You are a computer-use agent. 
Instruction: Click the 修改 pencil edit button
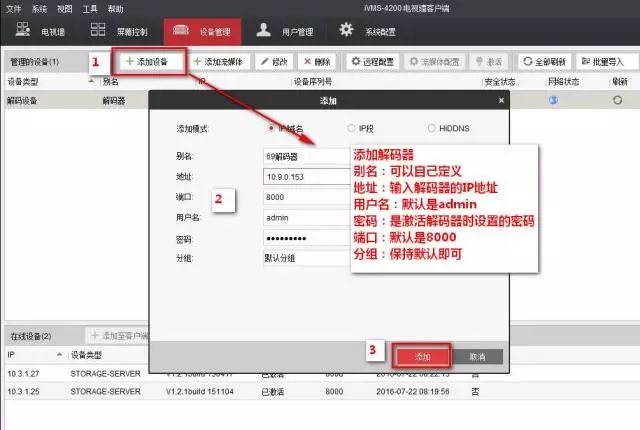coord(274,62)
